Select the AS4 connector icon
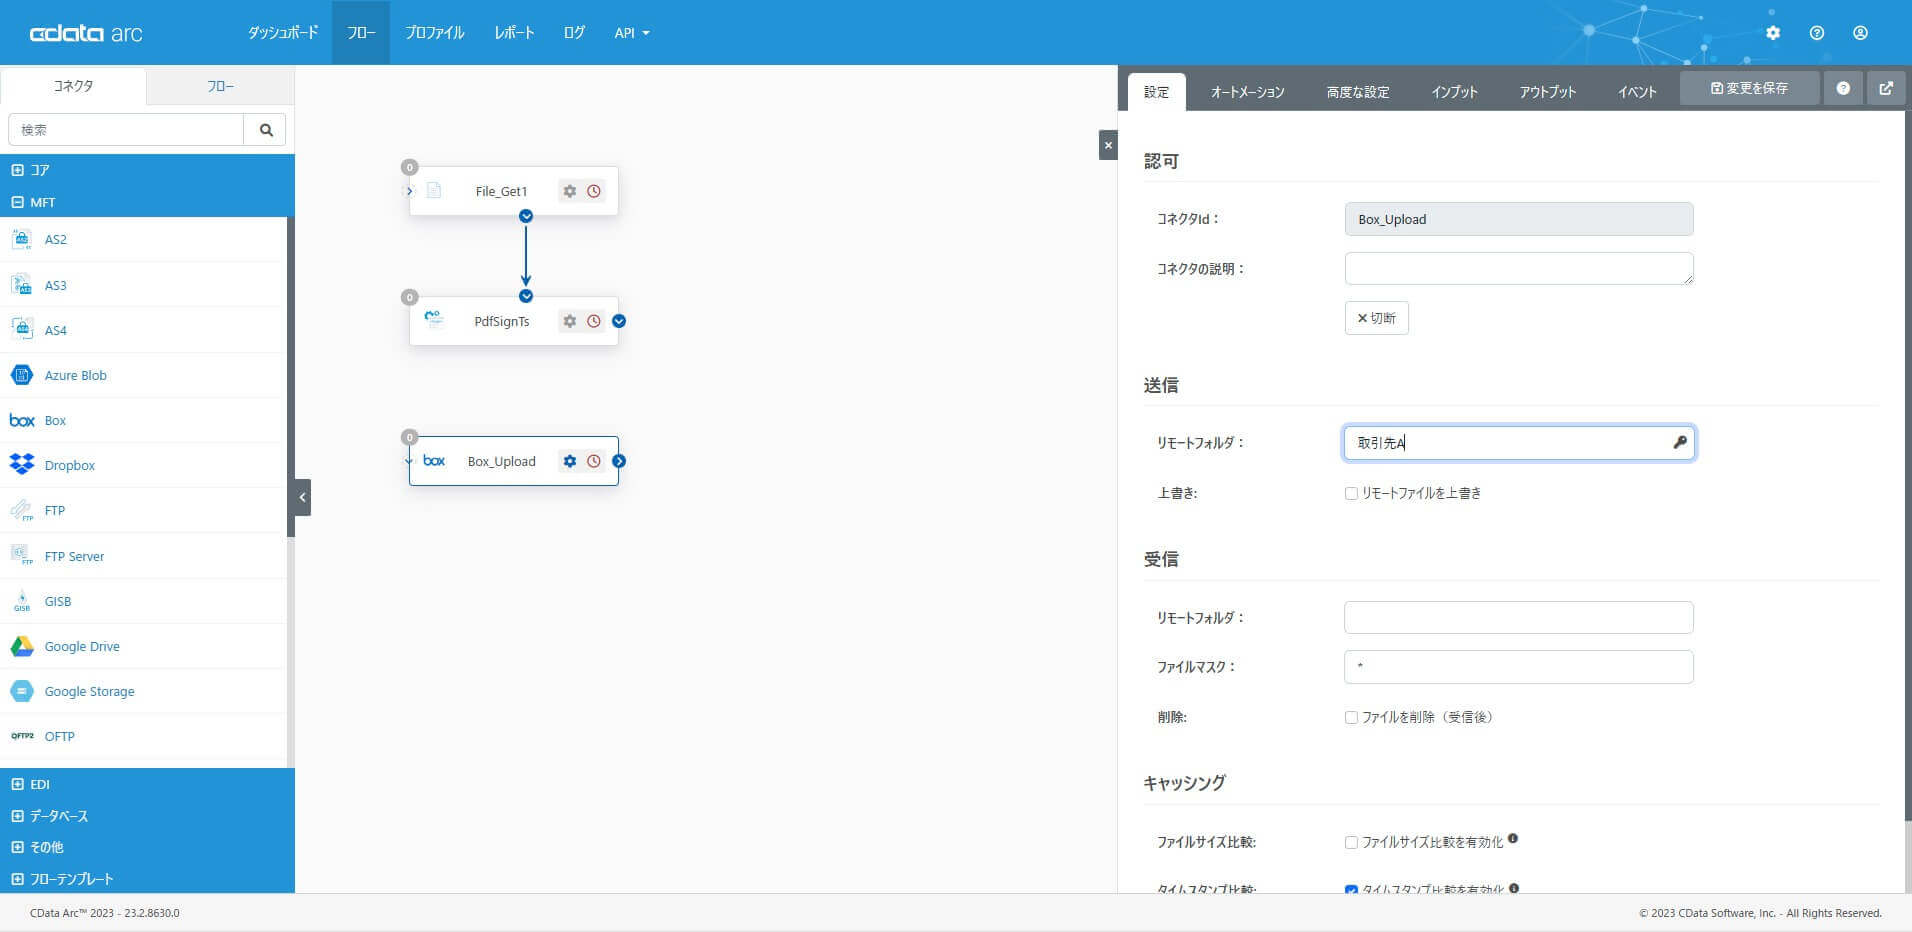This screenshot has width=1912, height=932. point(21,330)
